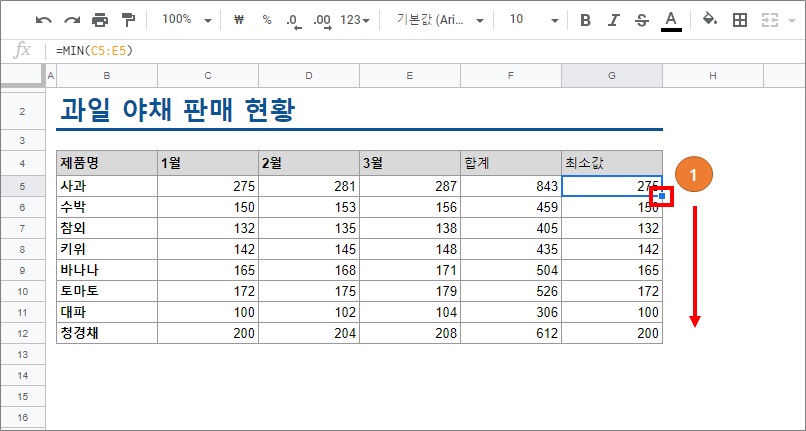Decrease decimal places

[x=294, y=21]
